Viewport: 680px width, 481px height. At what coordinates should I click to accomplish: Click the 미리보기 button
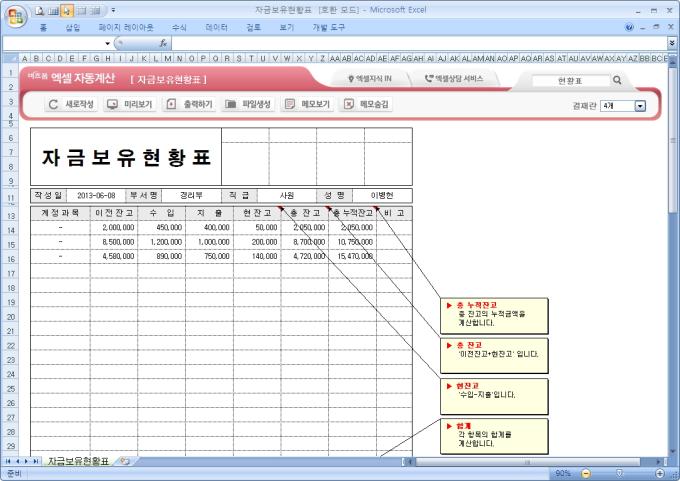(130, 104)
